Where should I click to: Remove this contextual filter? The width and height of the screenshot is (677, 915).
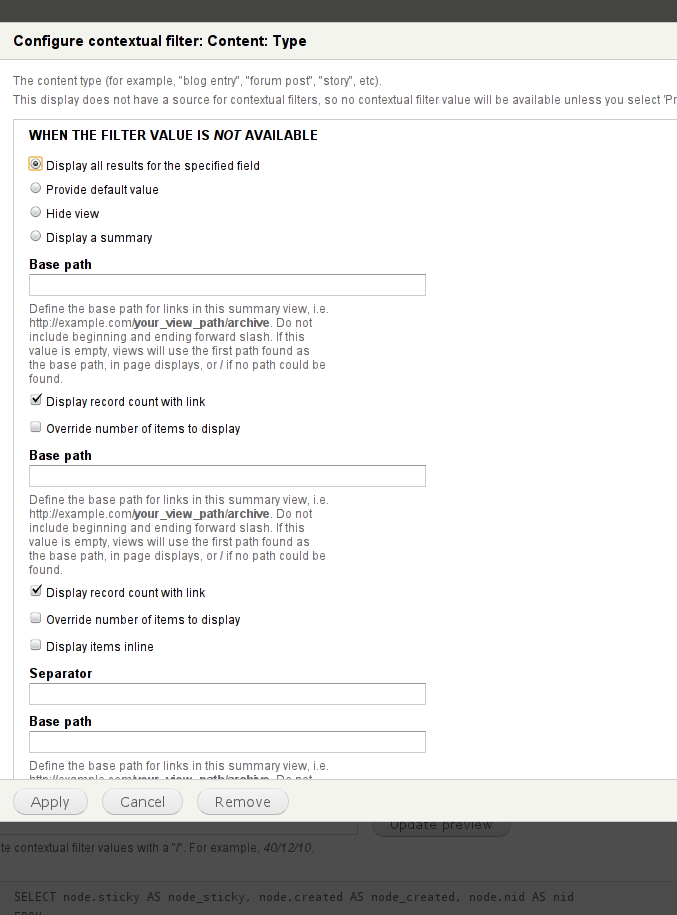[x=243, y=802]
